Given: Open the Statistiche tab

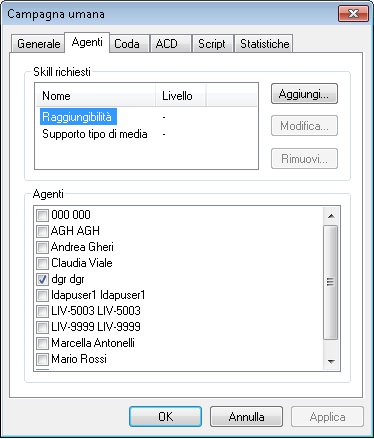Looking at the screenshot, I should point(264,44).
